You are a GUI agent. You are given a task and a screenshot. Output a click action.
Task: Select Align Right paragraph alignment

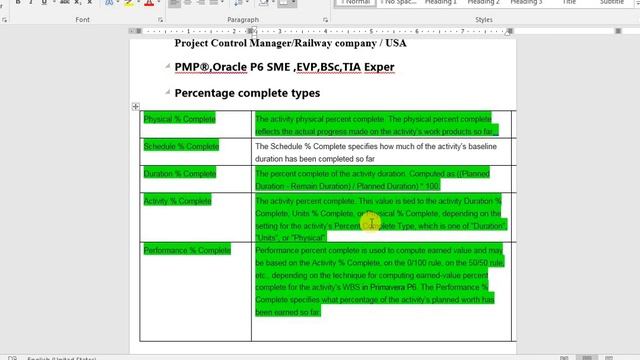(200, 2)
